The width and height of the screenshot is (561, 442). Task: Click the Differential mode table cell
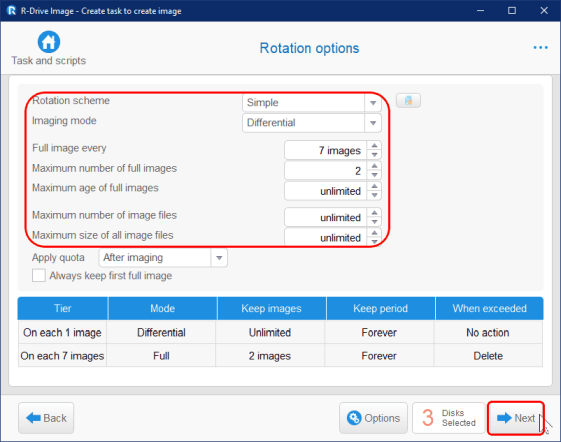pyautogui.click(x=161, y=332)
